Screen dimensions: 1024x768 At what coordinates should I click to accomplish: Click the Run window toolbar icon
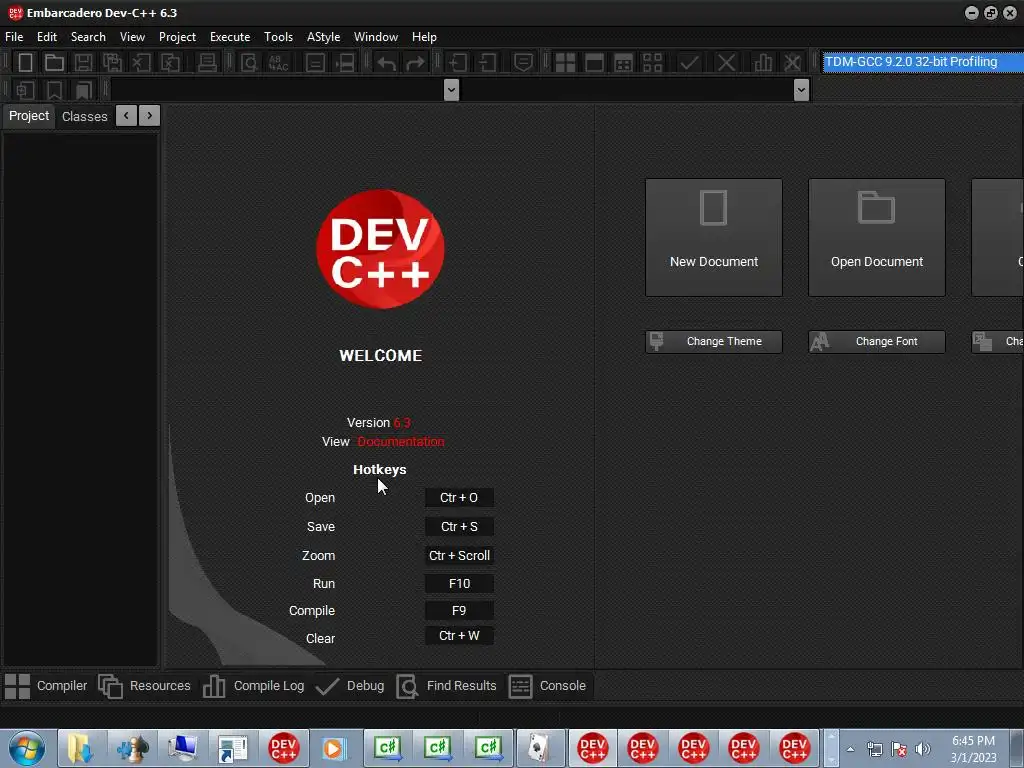click(x=594, y=63)
